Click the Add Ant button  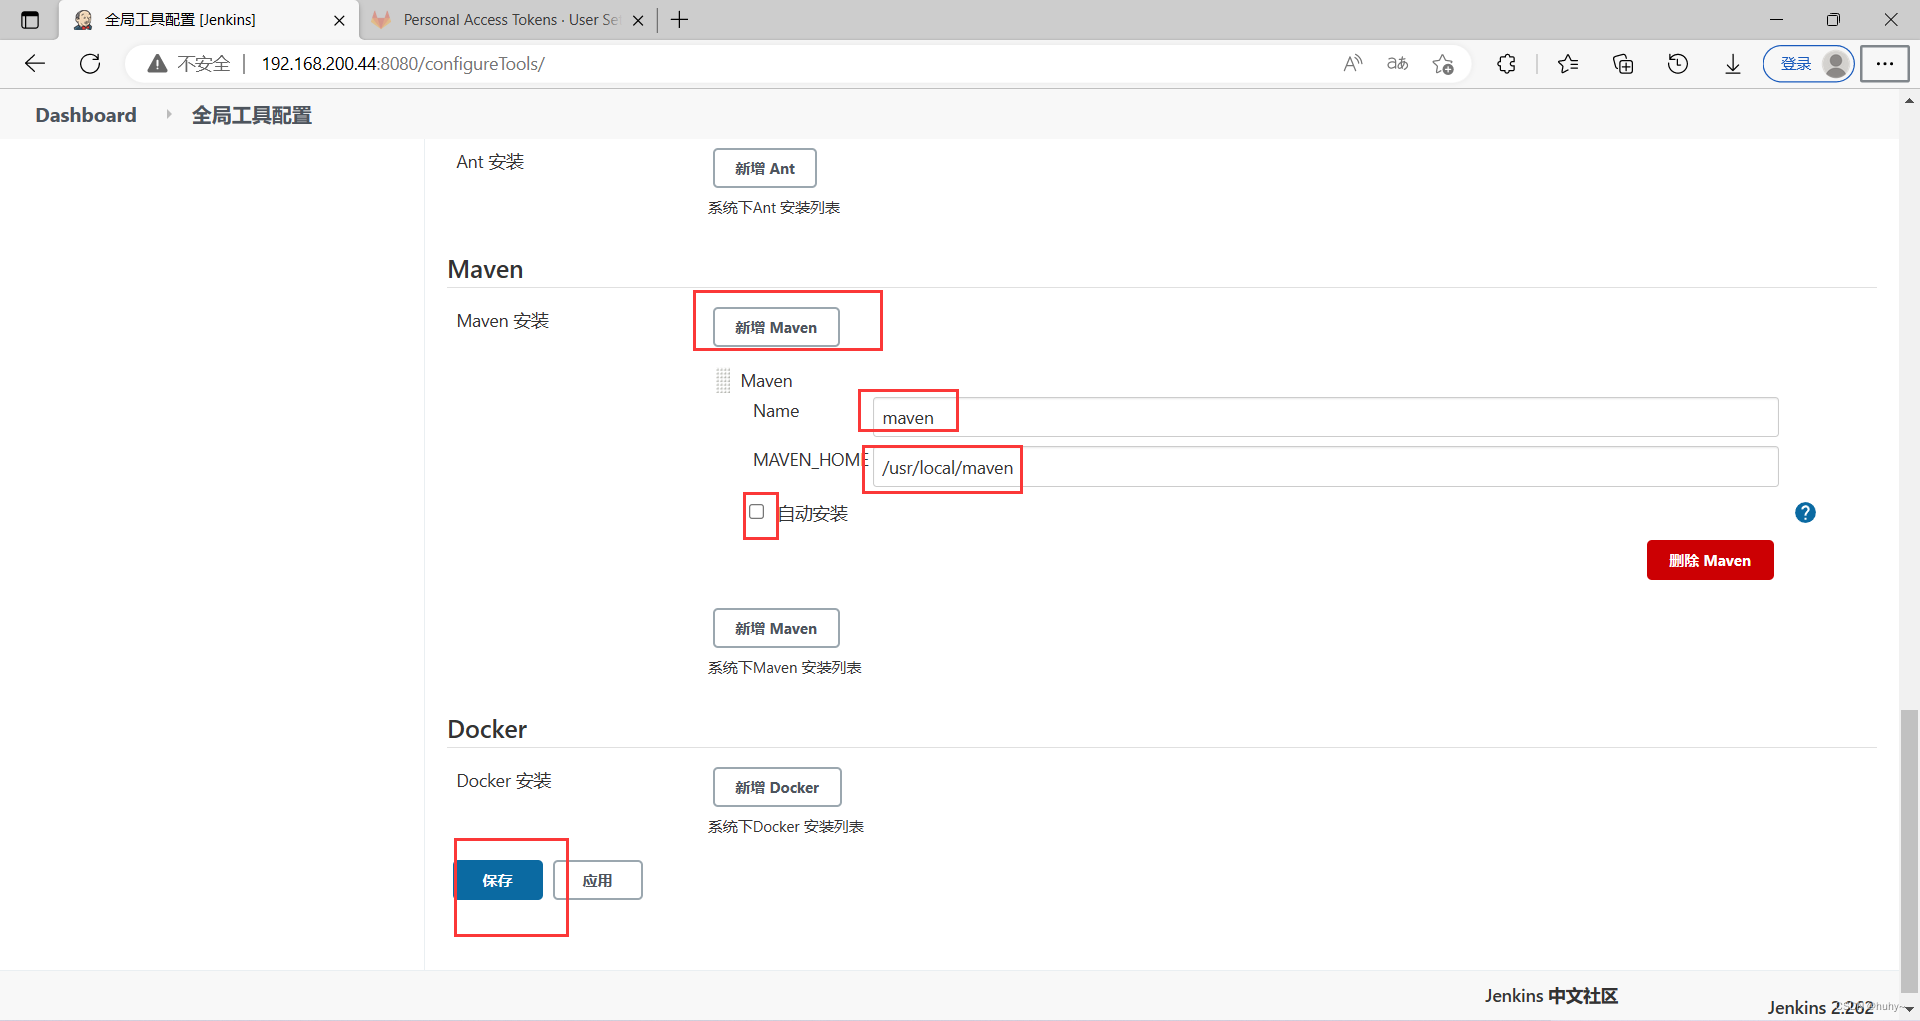pyautogui.click(x=765, y=168)
